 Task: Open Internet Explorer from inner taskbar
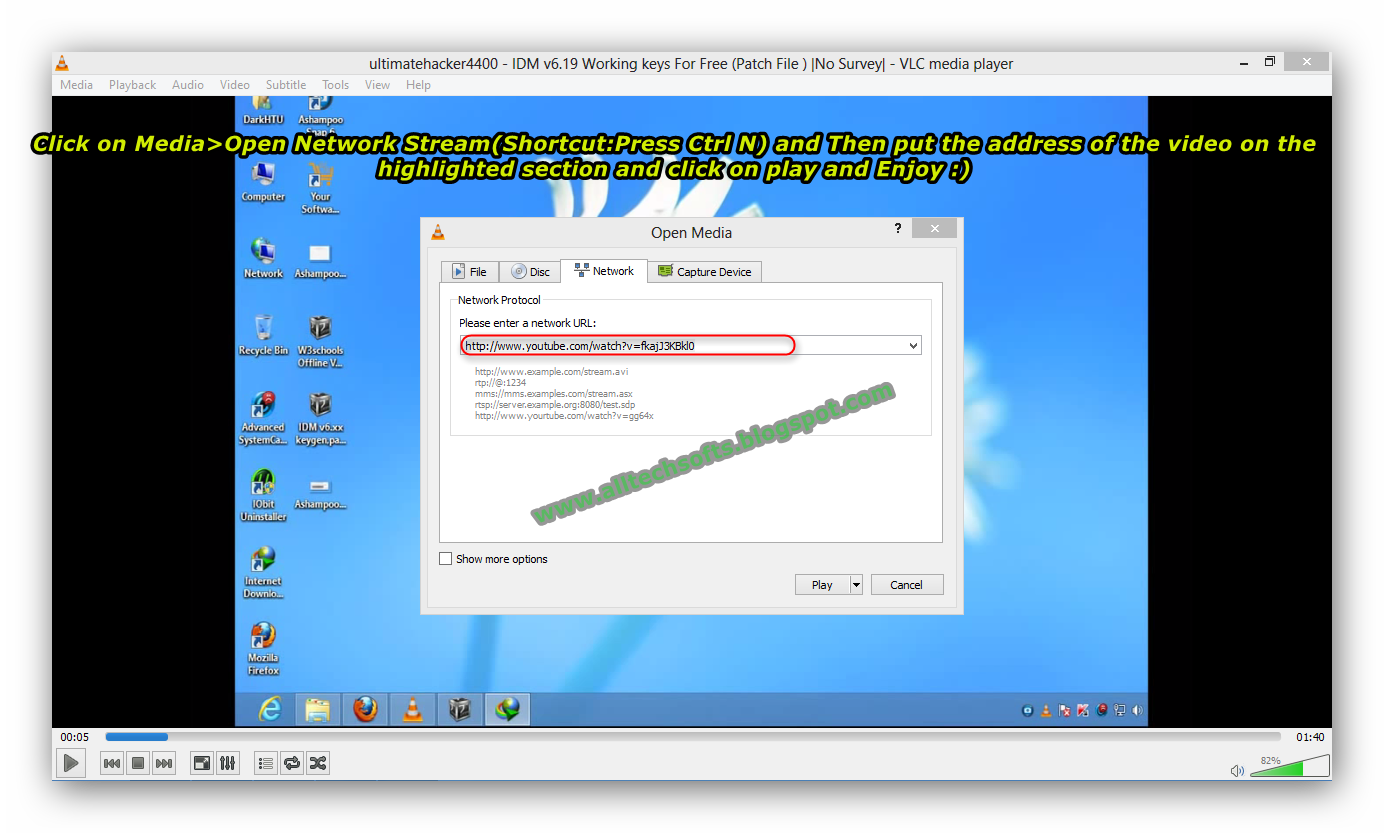[x=270, y=710]
